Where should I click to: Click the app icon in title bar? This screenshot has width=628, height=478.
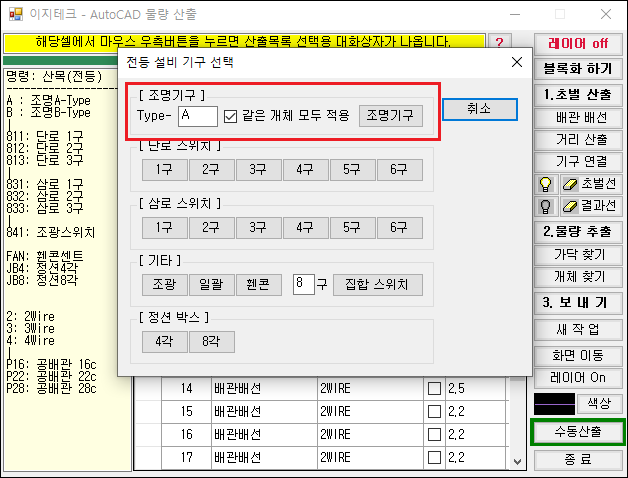pyautogui.click(x=16, y=14)
